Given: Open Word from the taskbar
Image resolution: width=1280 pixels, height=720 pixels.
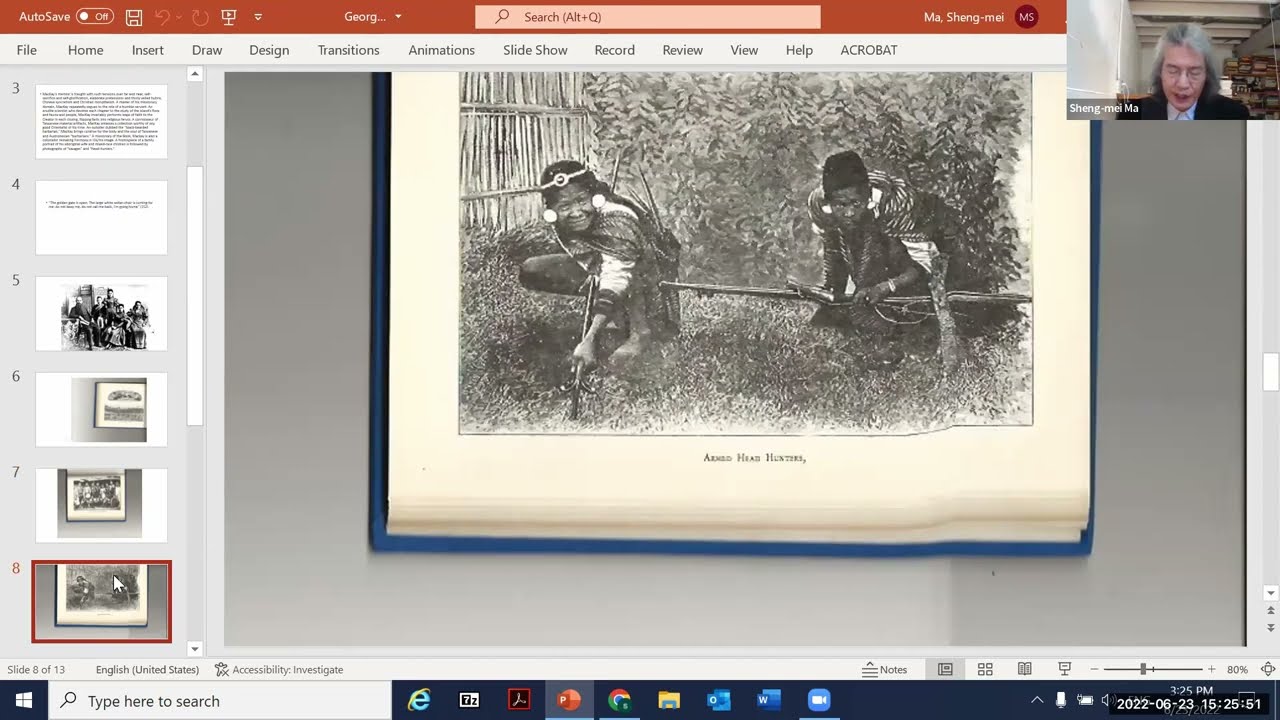Looking at the screenshot, I should click(769, 700).
